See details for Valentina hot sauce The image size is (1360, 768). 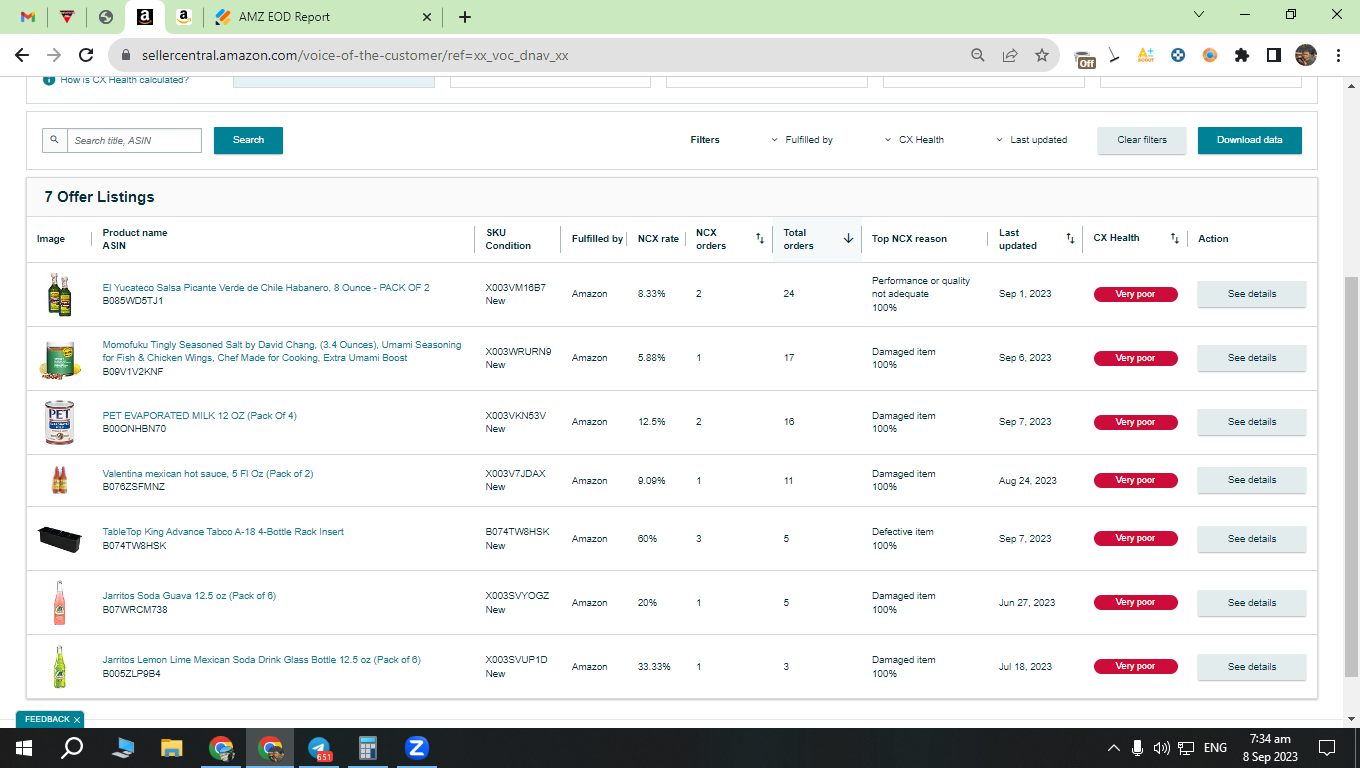coord(1252,480)
